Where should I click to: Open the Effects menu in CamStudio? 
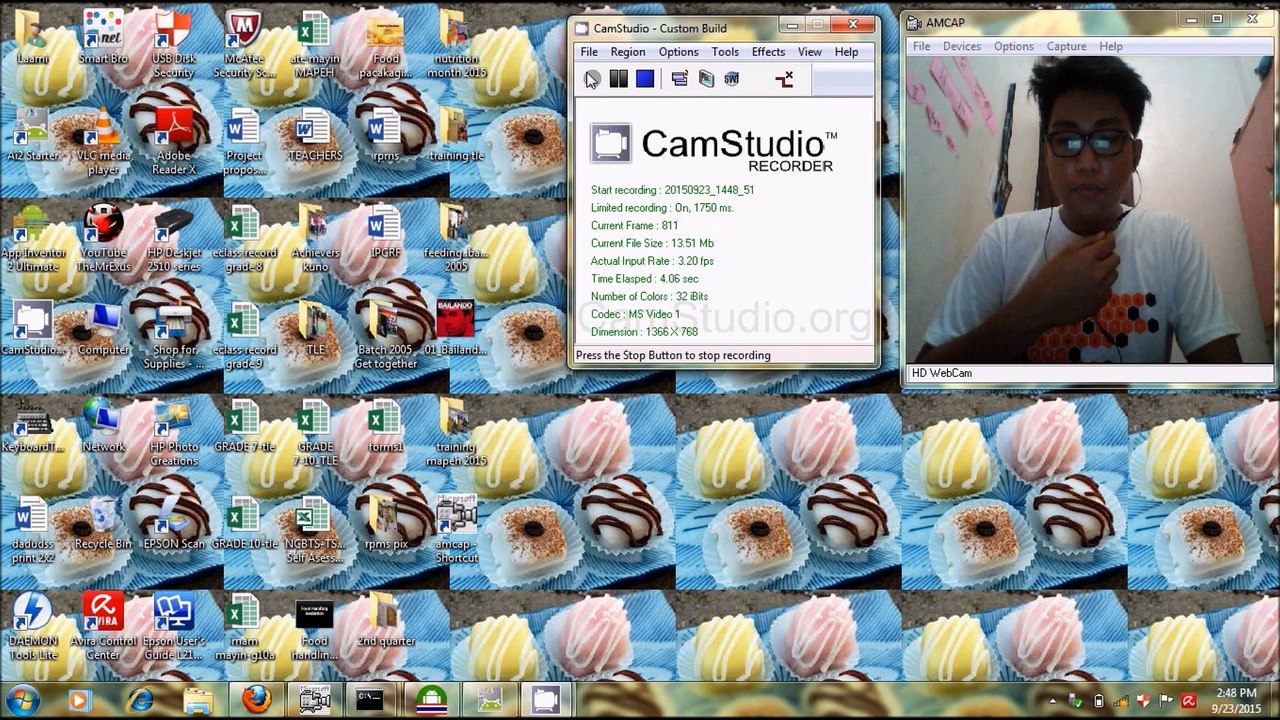click(x=768, y=52)
